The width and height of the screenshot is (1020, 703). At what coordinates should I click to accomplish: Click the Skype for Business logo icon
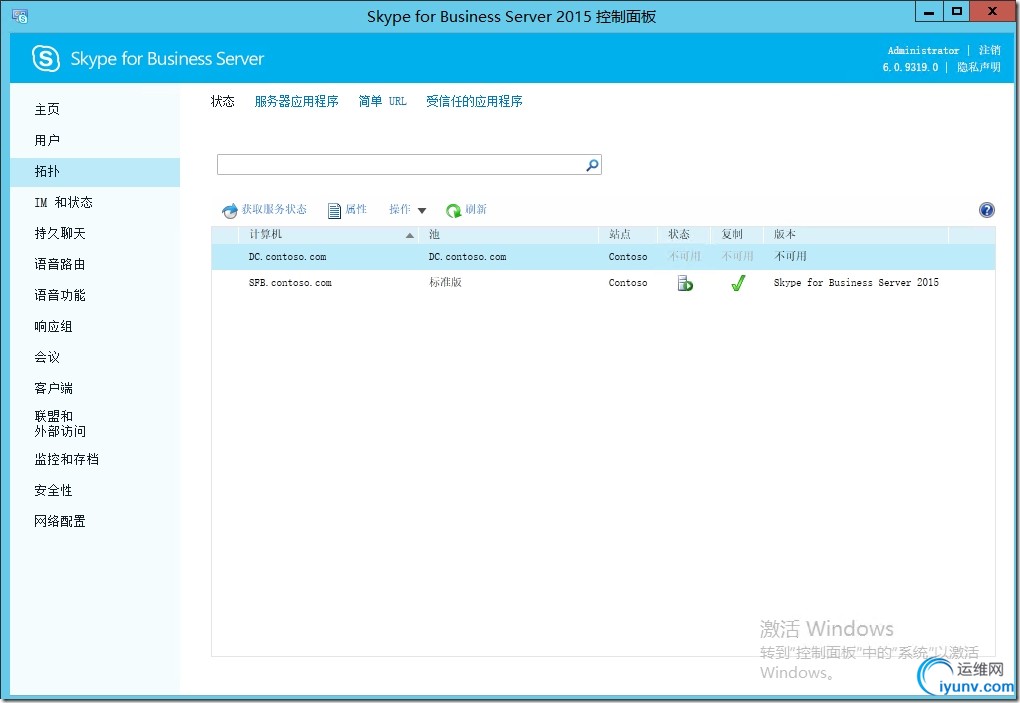46,59
